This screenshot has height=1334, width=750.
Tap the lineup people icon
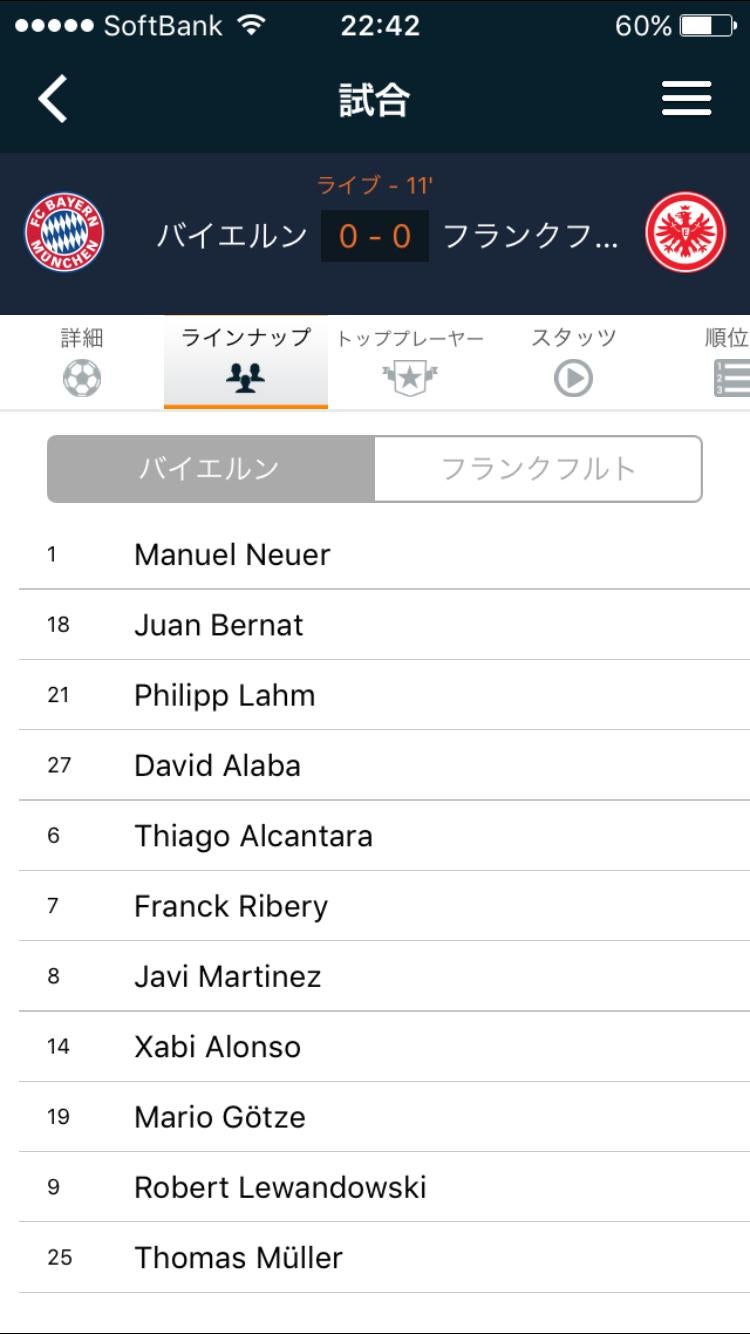pyautogui.click(x=245, y=379)
